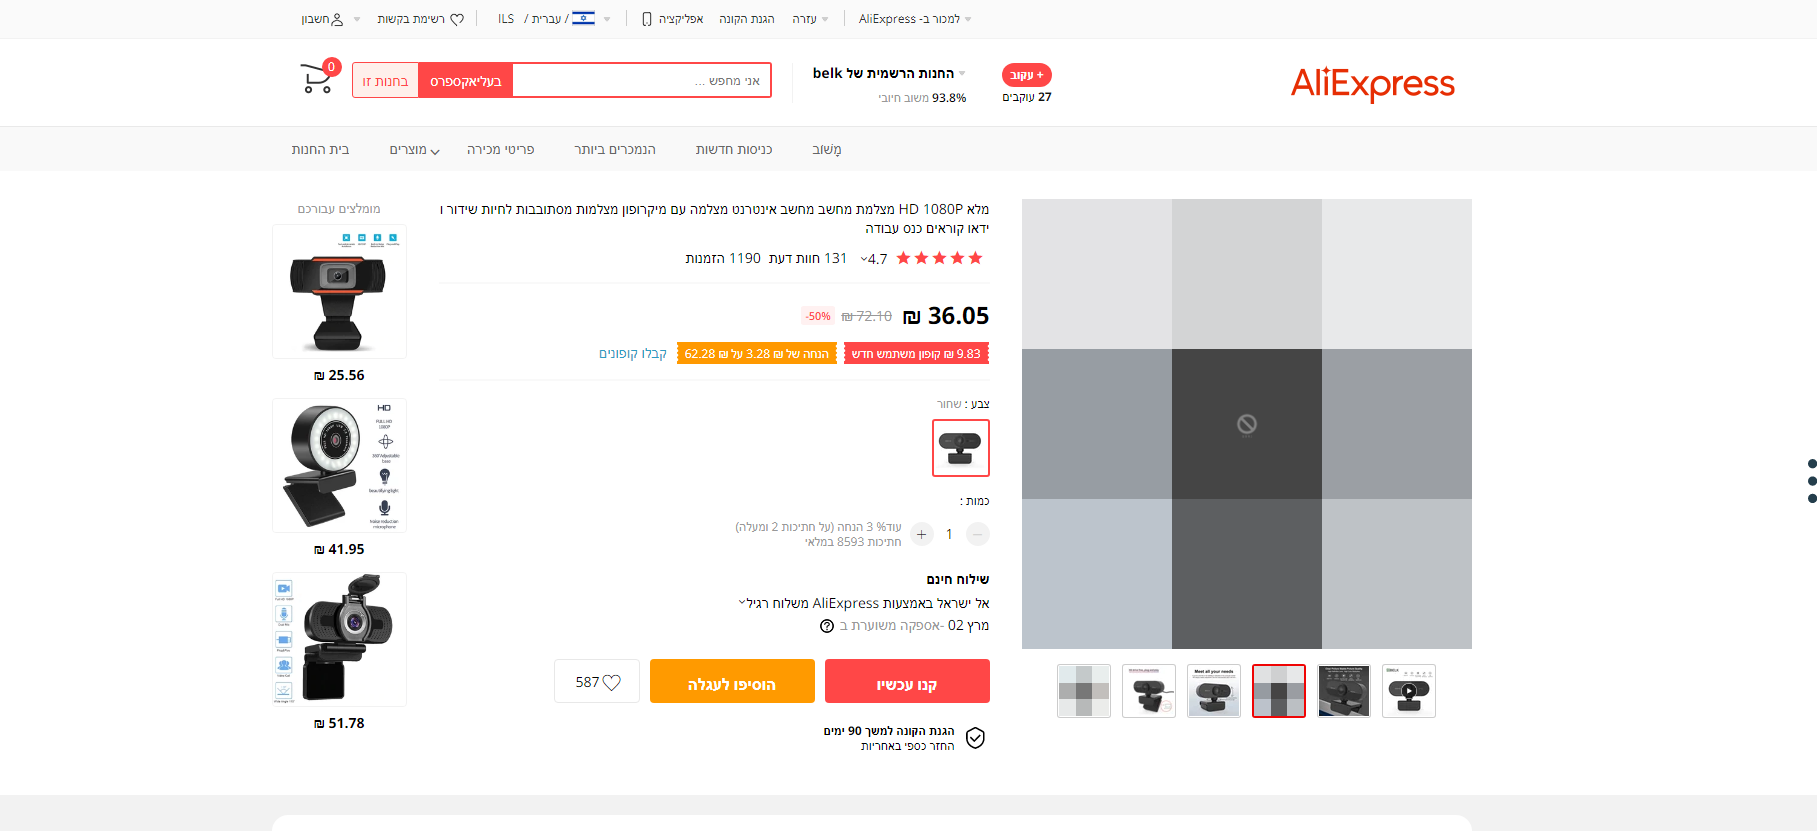Viewport: 1817px width, 831px height.
Task: Click the recommended product price 25.56
Action: click(339, 376)
